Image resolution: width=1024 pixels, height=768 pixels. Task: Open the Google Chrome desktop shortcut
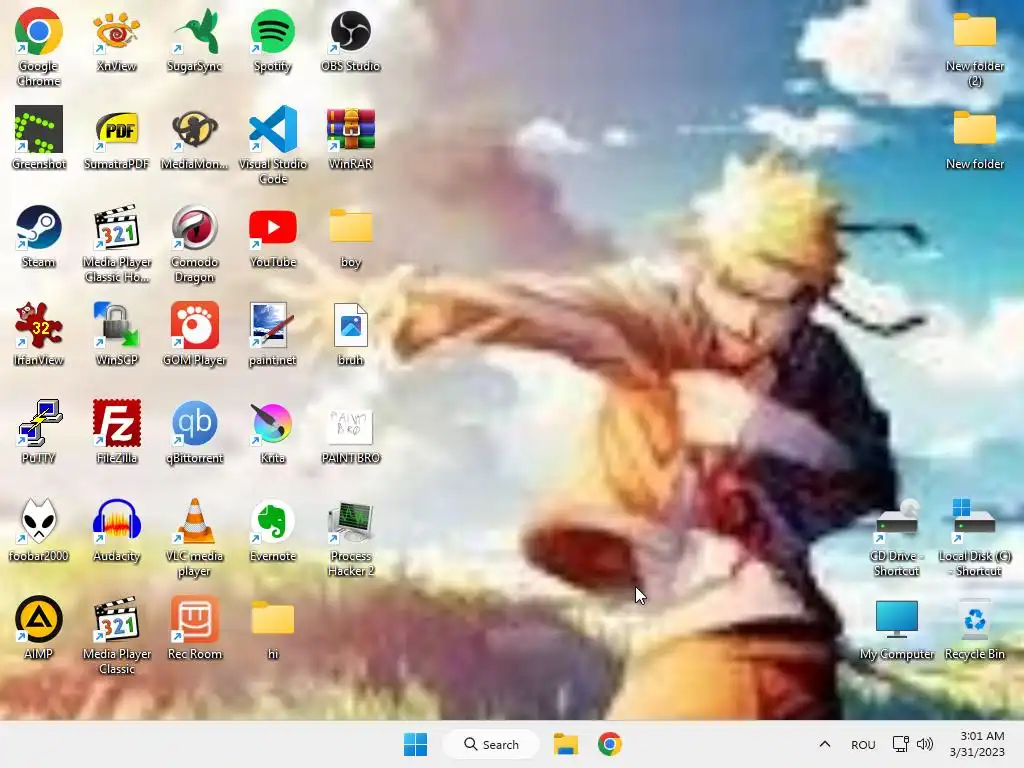[39, 31]
